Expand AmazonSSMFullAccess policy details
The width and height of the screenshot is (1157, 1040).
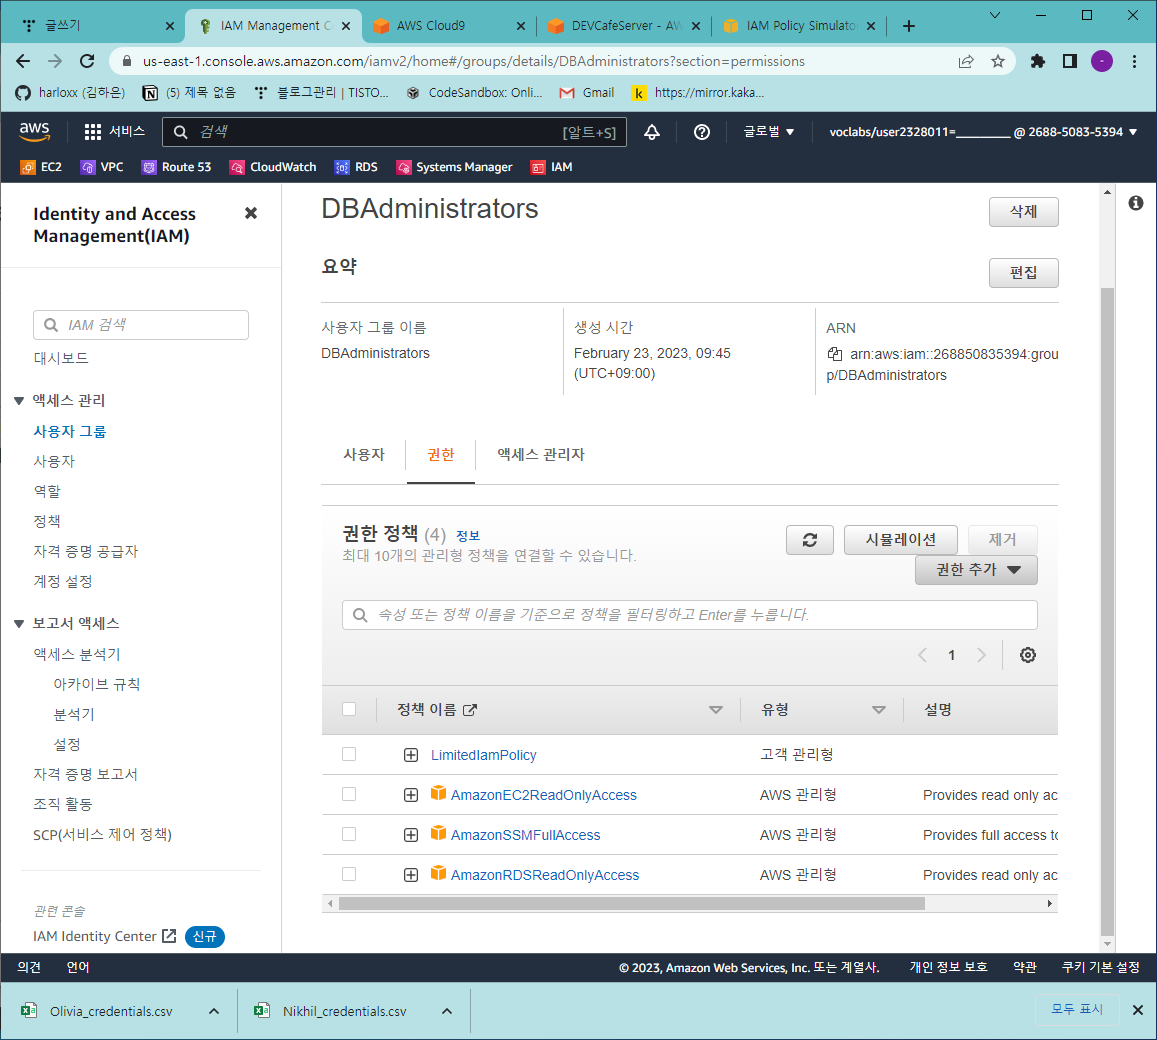(411, 835)
